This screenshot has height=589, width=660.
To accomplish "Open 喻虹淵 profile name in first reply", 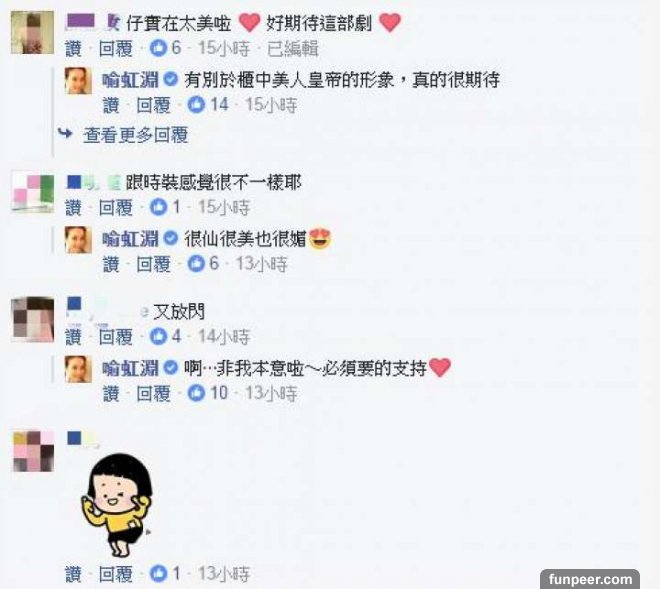I will (130, 80).
